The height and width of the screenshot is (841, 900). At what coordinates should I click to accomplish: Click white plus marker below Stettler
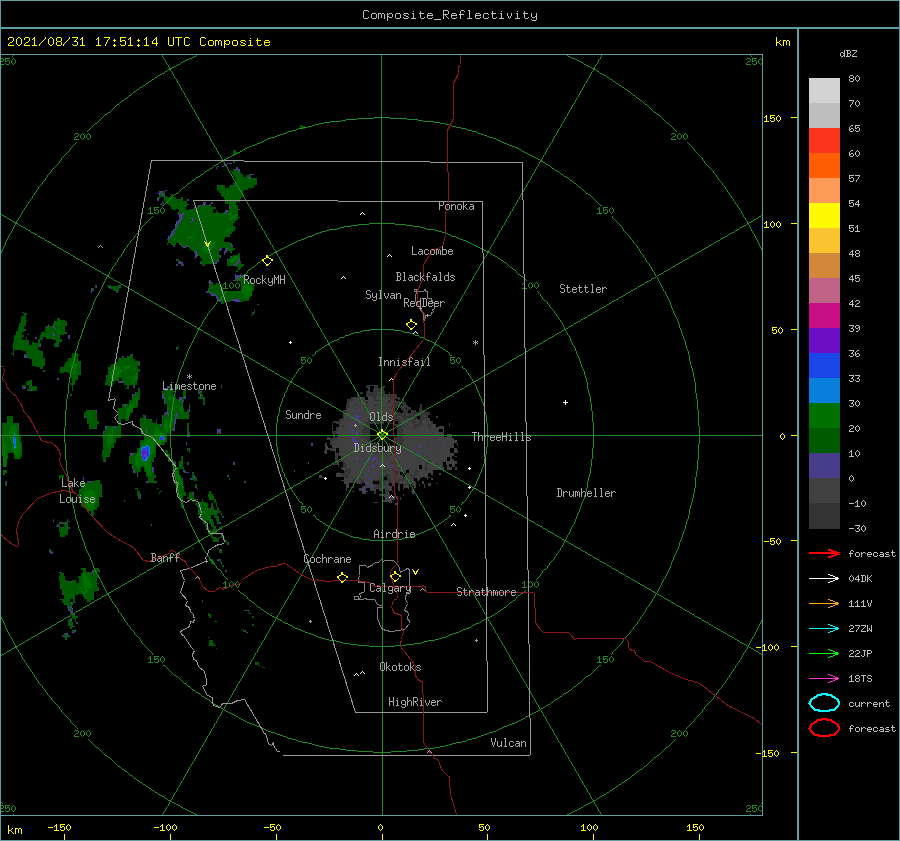(x=565, y=402)
